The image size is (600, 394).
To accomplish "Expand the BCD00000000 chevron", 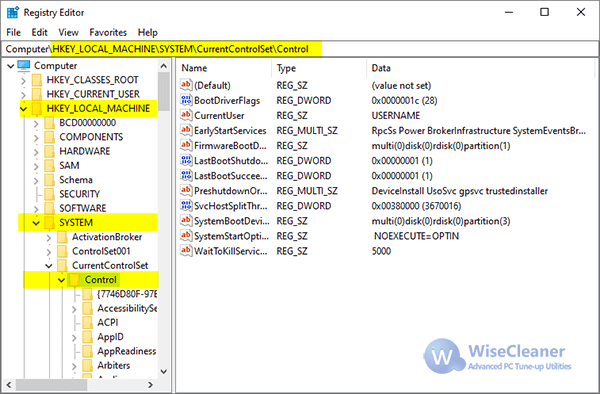I will pyautogui.click(x=36, y=124).
